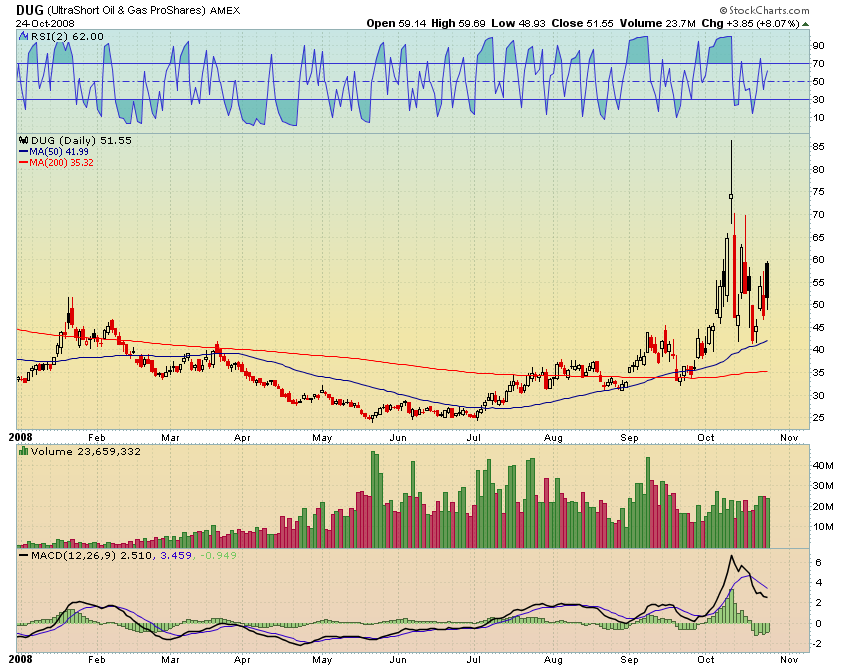Click the Low 48.93 value
The image size is (850, 668).
(x=518, y=23)
